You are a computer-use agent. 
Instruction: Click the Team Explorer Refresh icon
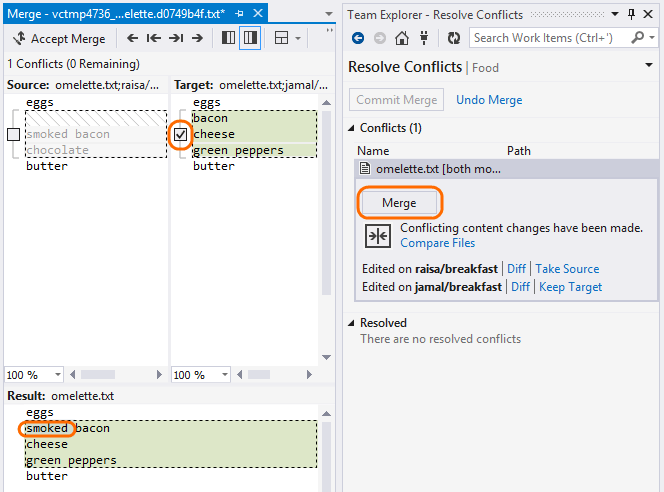pos(454,38)
